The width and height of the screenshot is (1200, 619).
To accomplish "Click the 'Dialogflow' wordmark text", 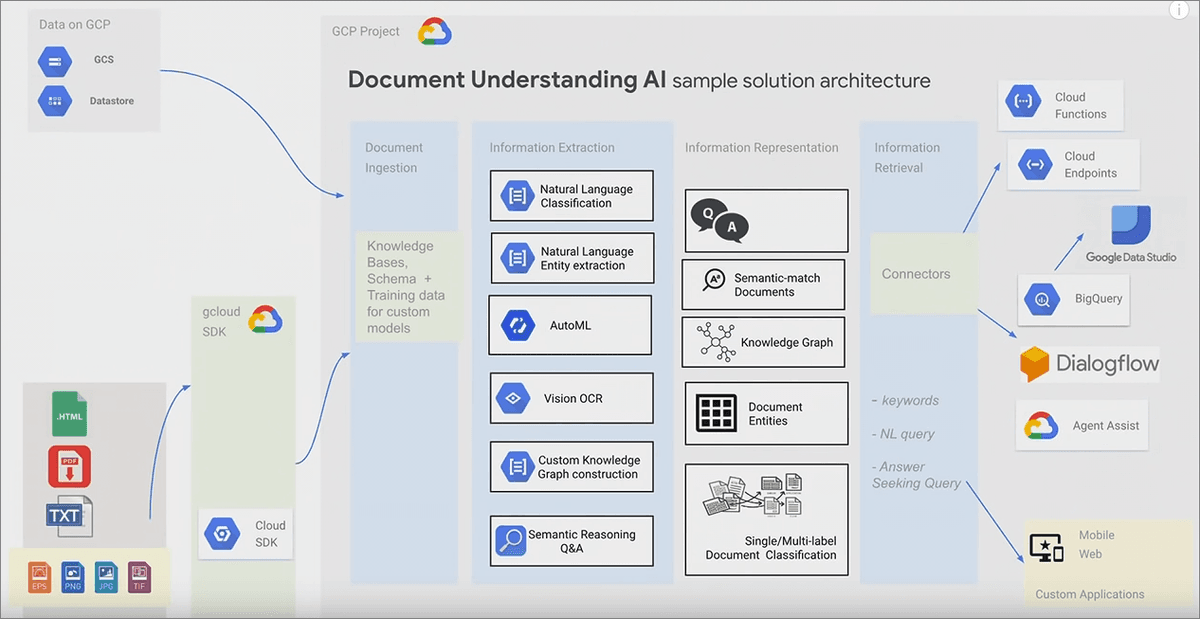I will click(x=1108, y=365).
